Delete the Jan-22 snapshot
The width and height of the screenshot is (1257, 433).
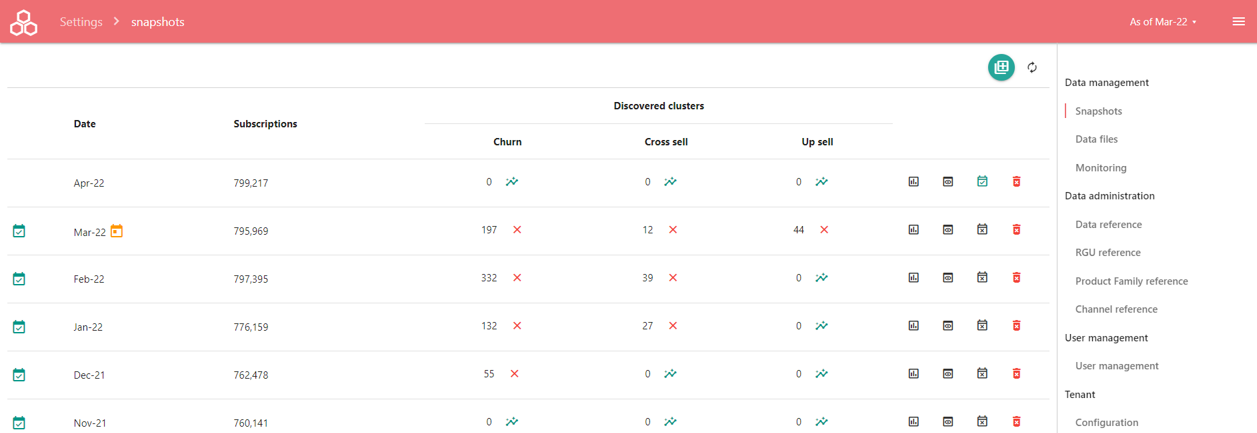[1016, 326]
